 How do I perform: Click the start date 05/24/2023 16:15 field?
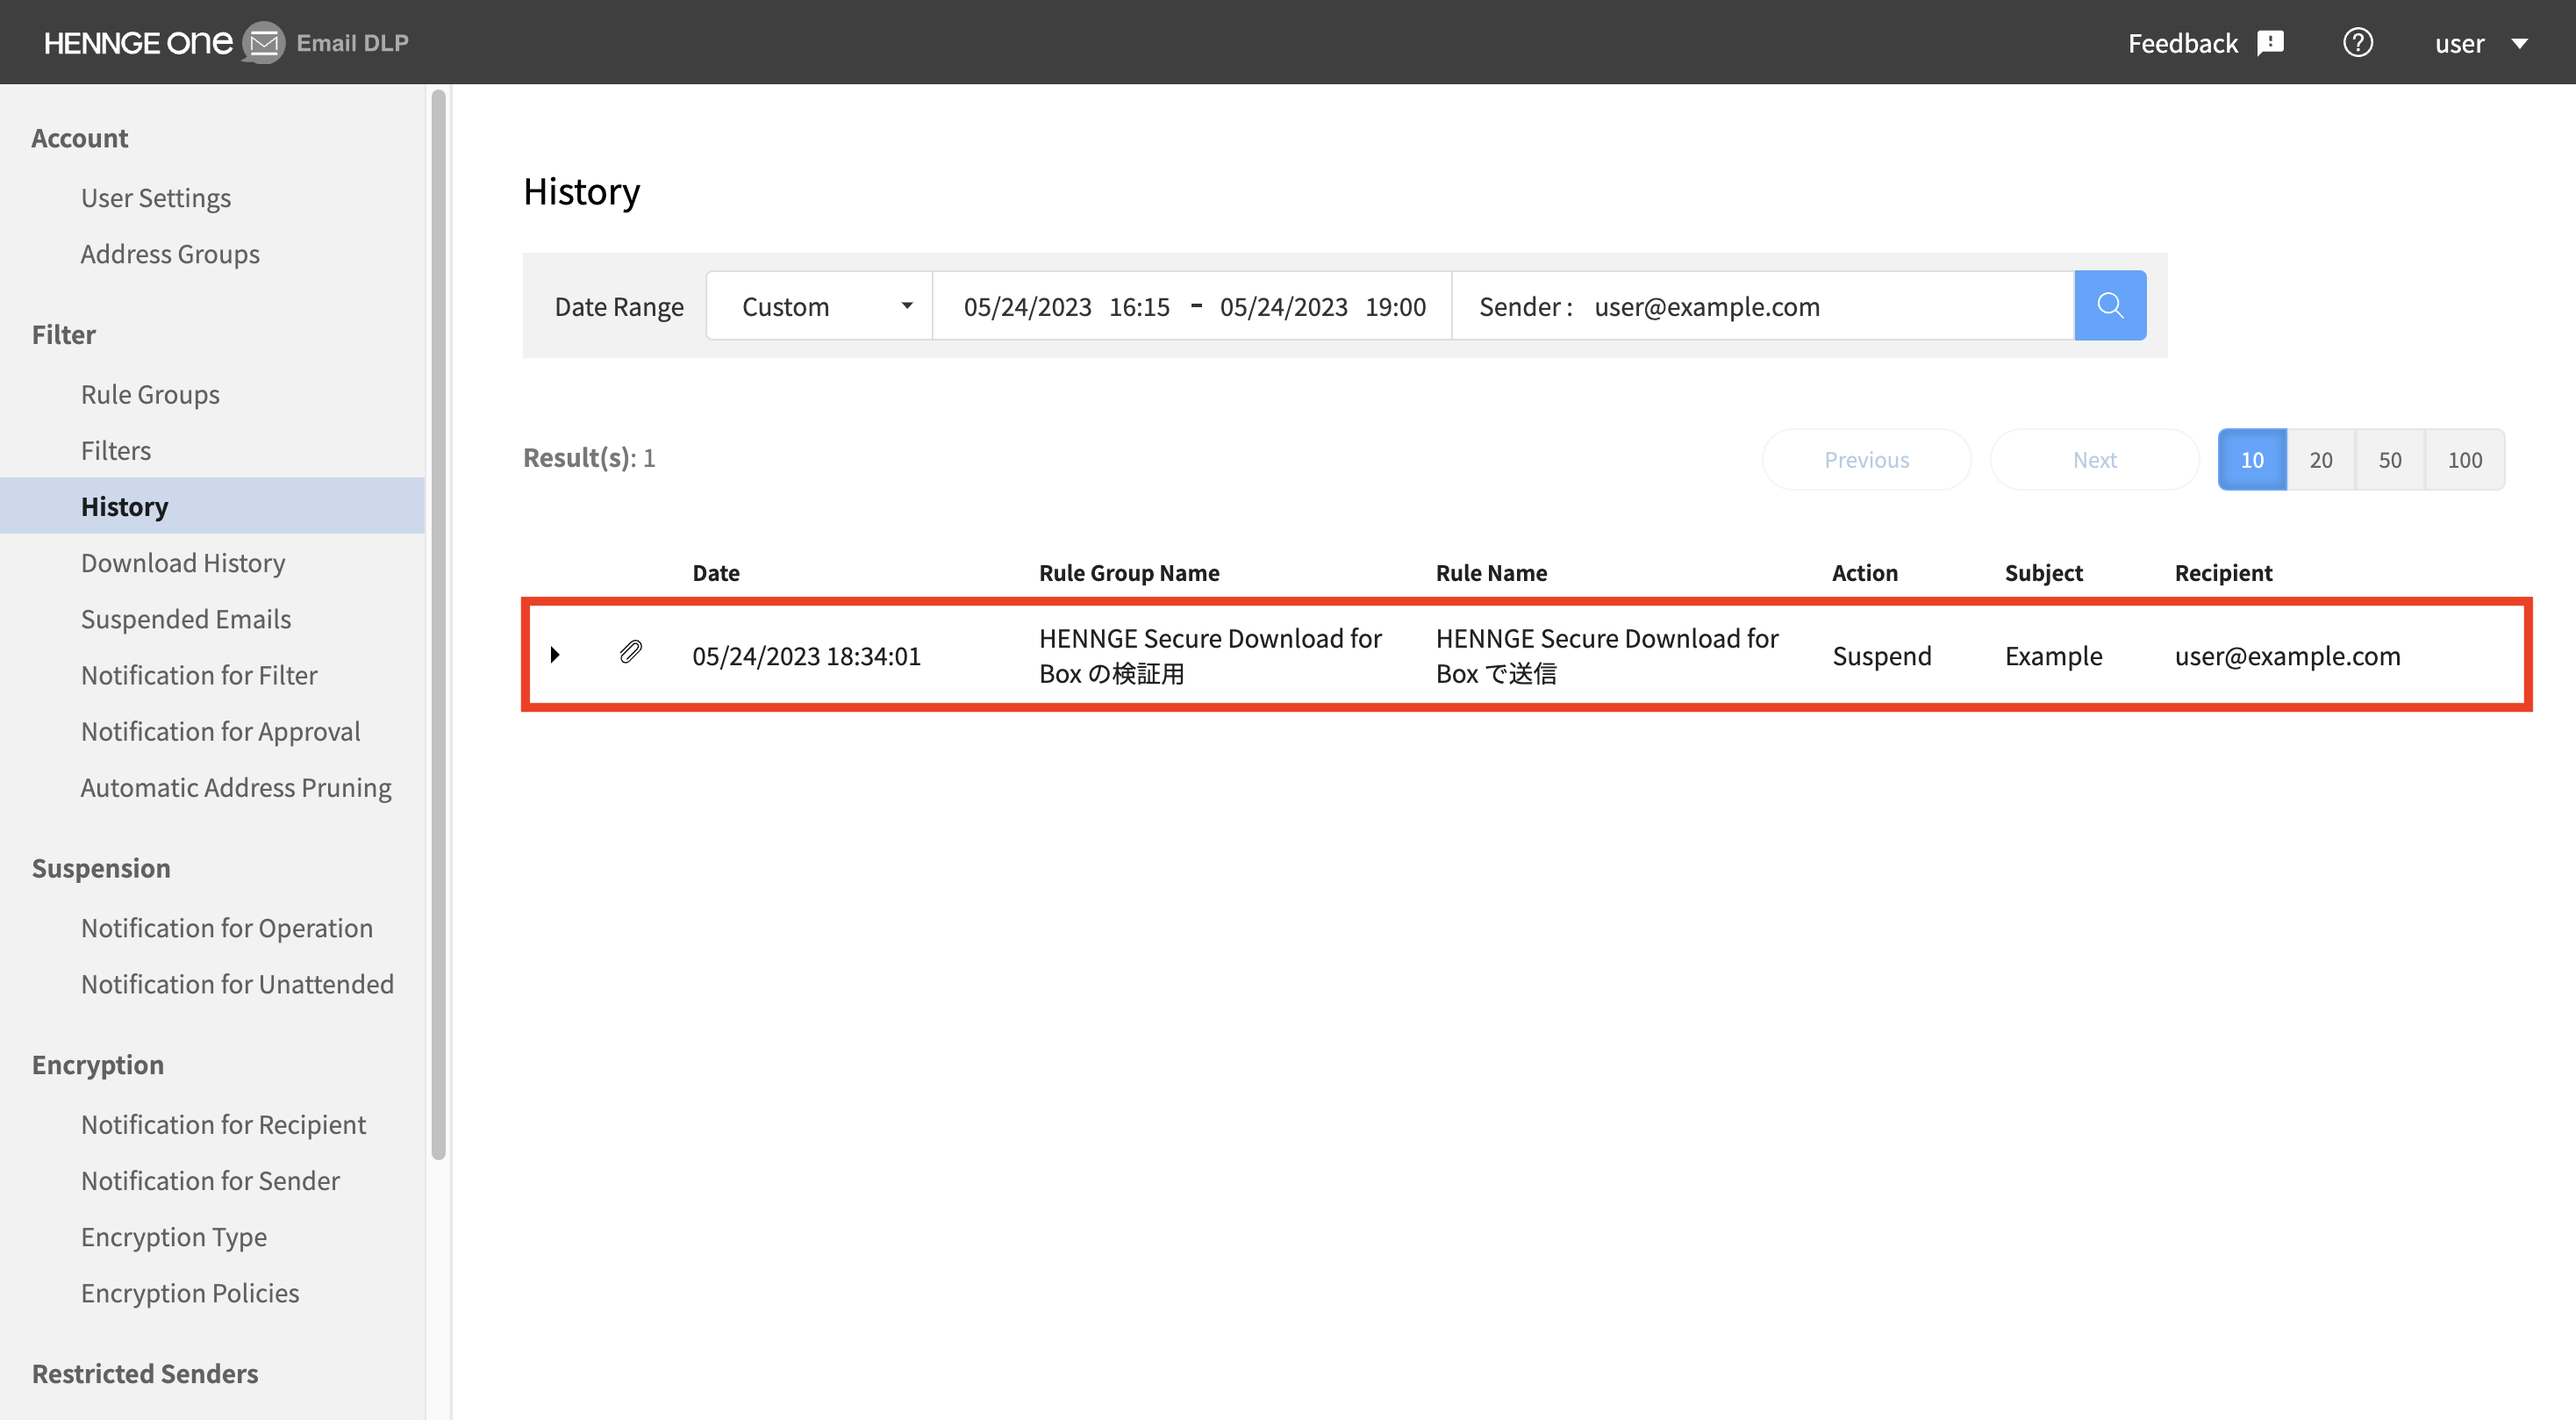pos(1066,306)
